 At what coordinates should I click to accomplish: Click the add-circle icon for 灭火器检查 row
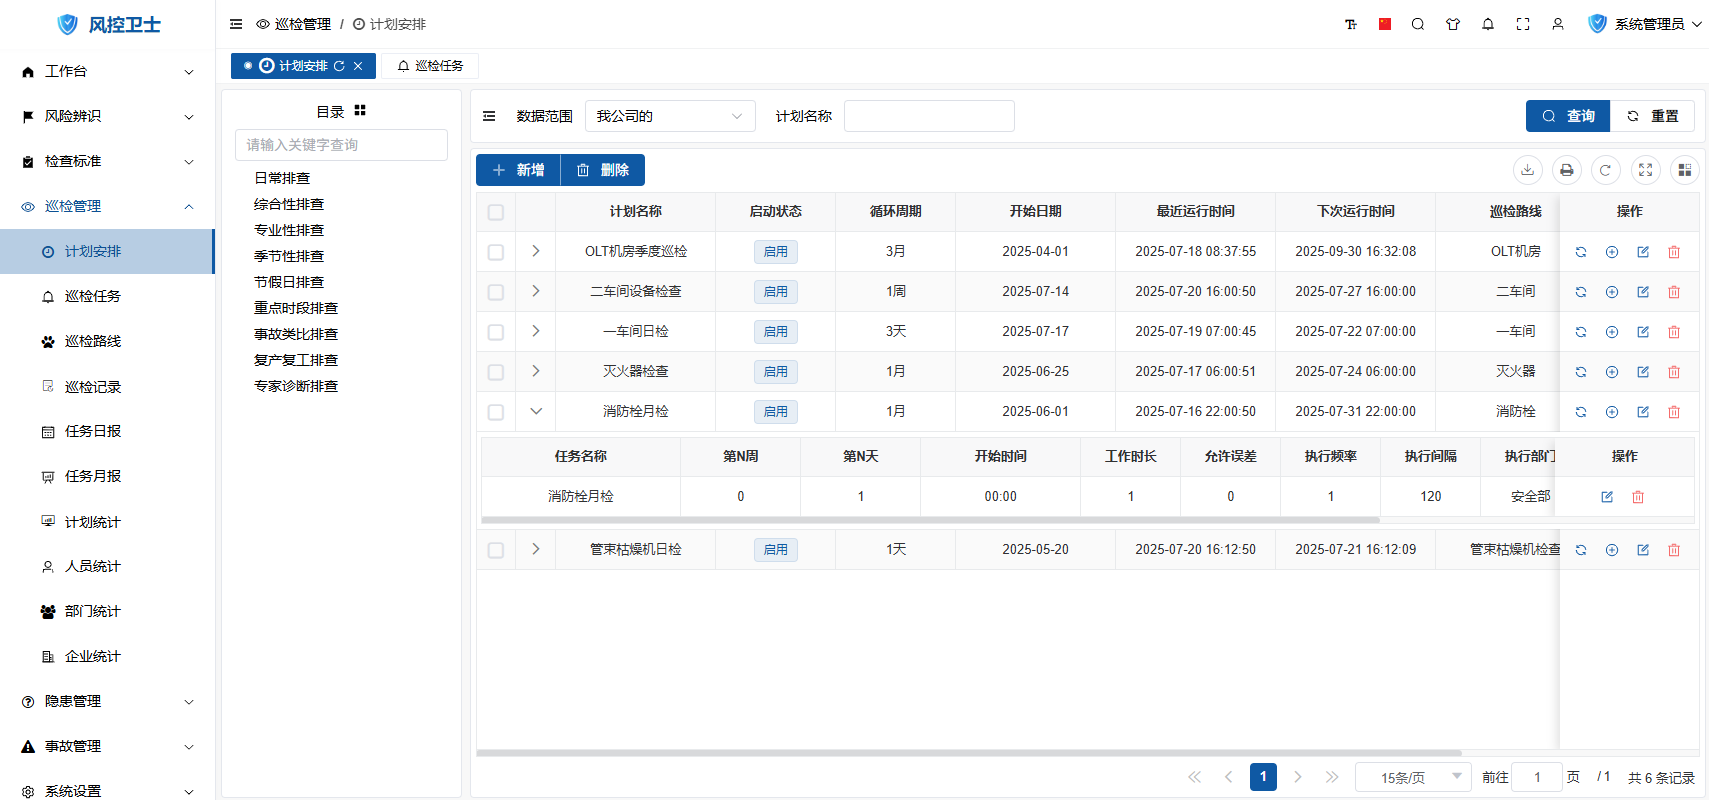1611,372
